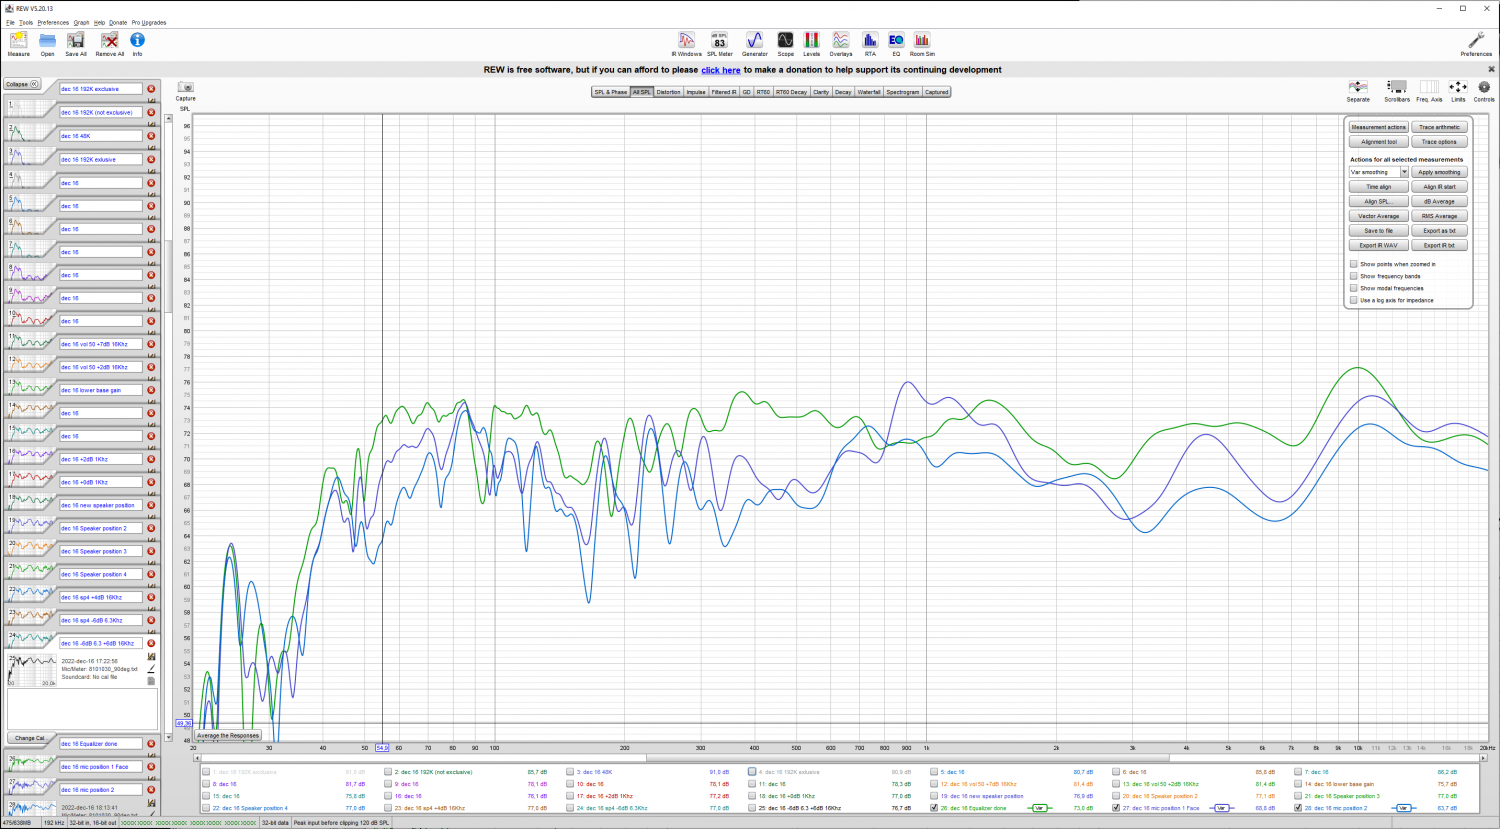Click the Measure toolbar icon
Viewport: 1500px width, 829px height.
tap(18, 40)
